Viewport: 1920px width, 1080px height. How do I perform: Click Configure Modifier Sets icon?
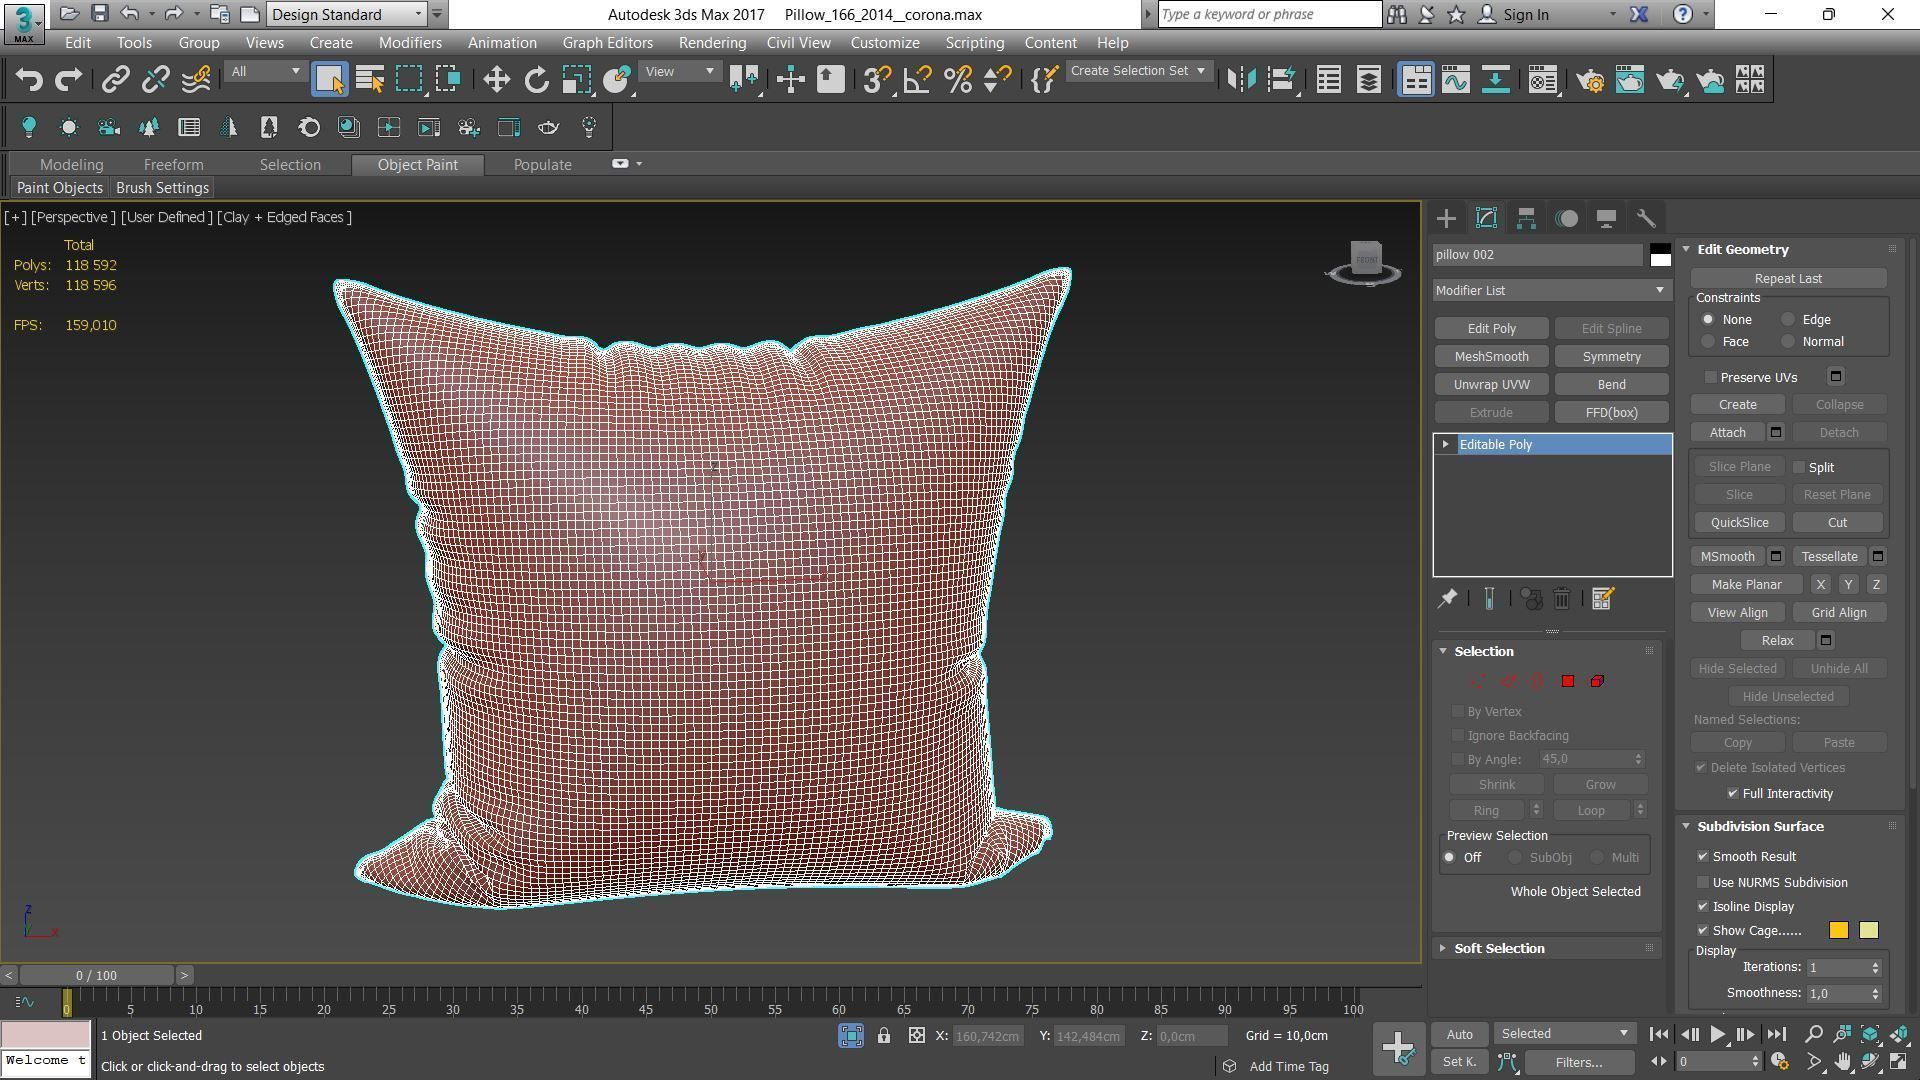point(1602,599)
